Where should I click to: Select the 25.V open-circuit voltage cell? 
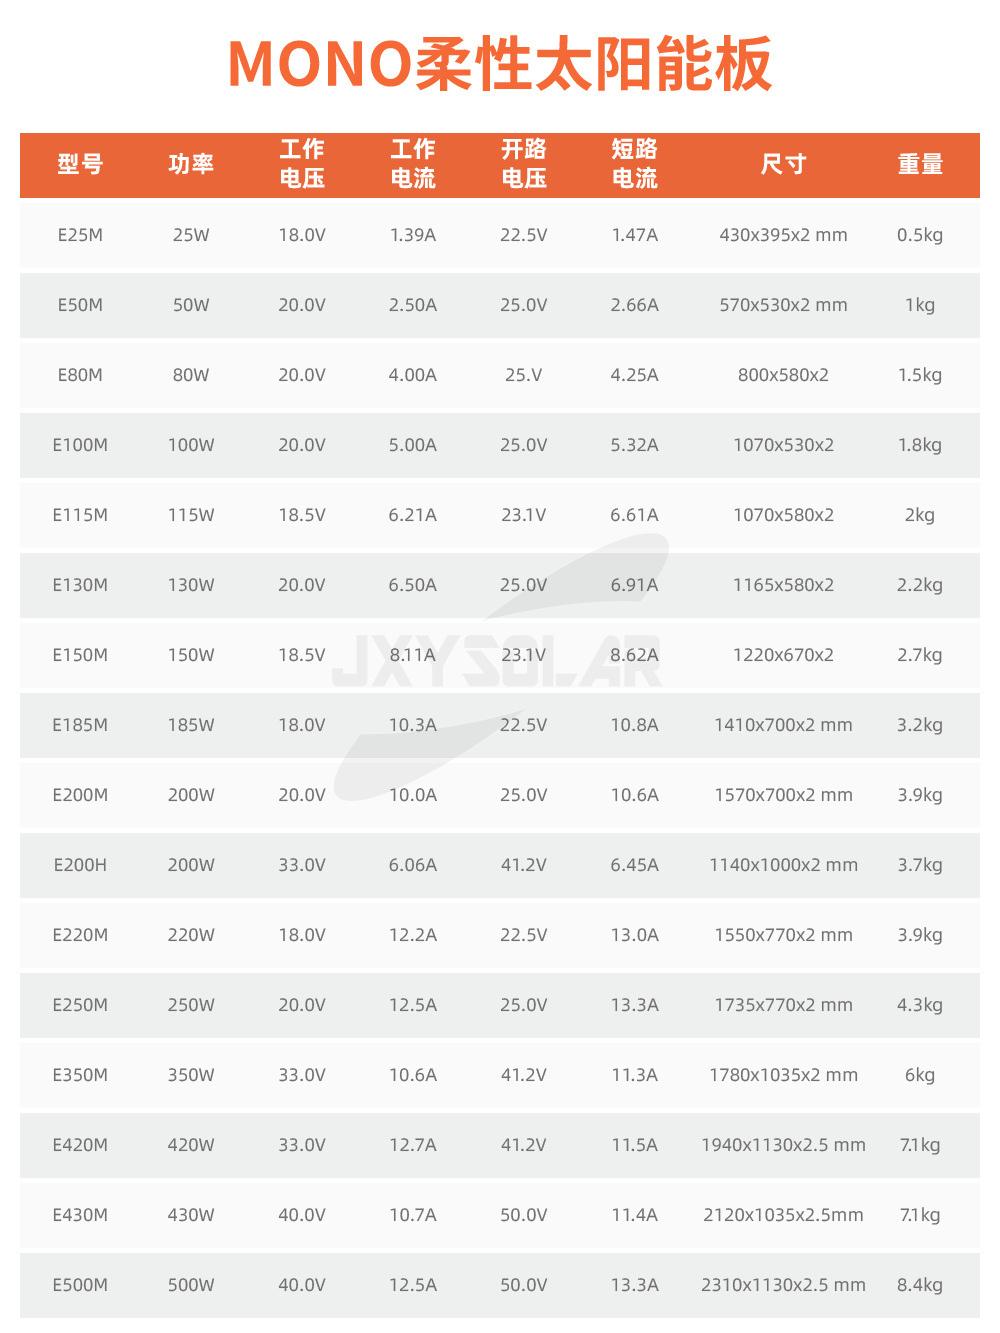click(524, 375)
